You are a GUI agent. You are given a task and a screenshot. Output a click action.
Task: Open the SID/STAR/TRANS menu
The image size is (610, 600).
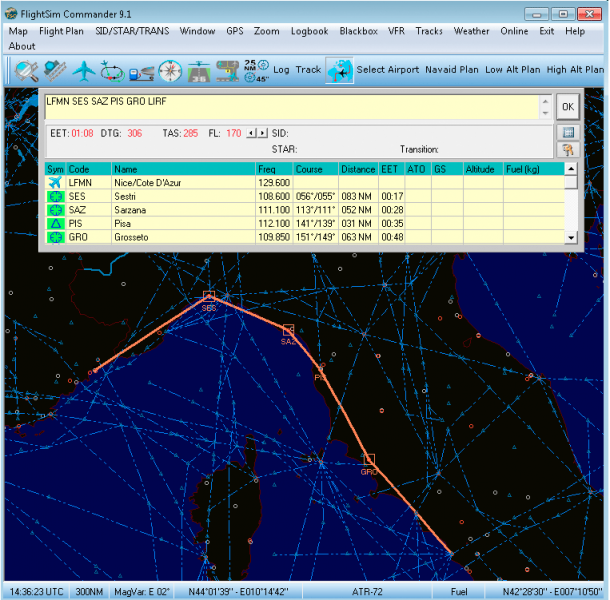tap(132, 31)
